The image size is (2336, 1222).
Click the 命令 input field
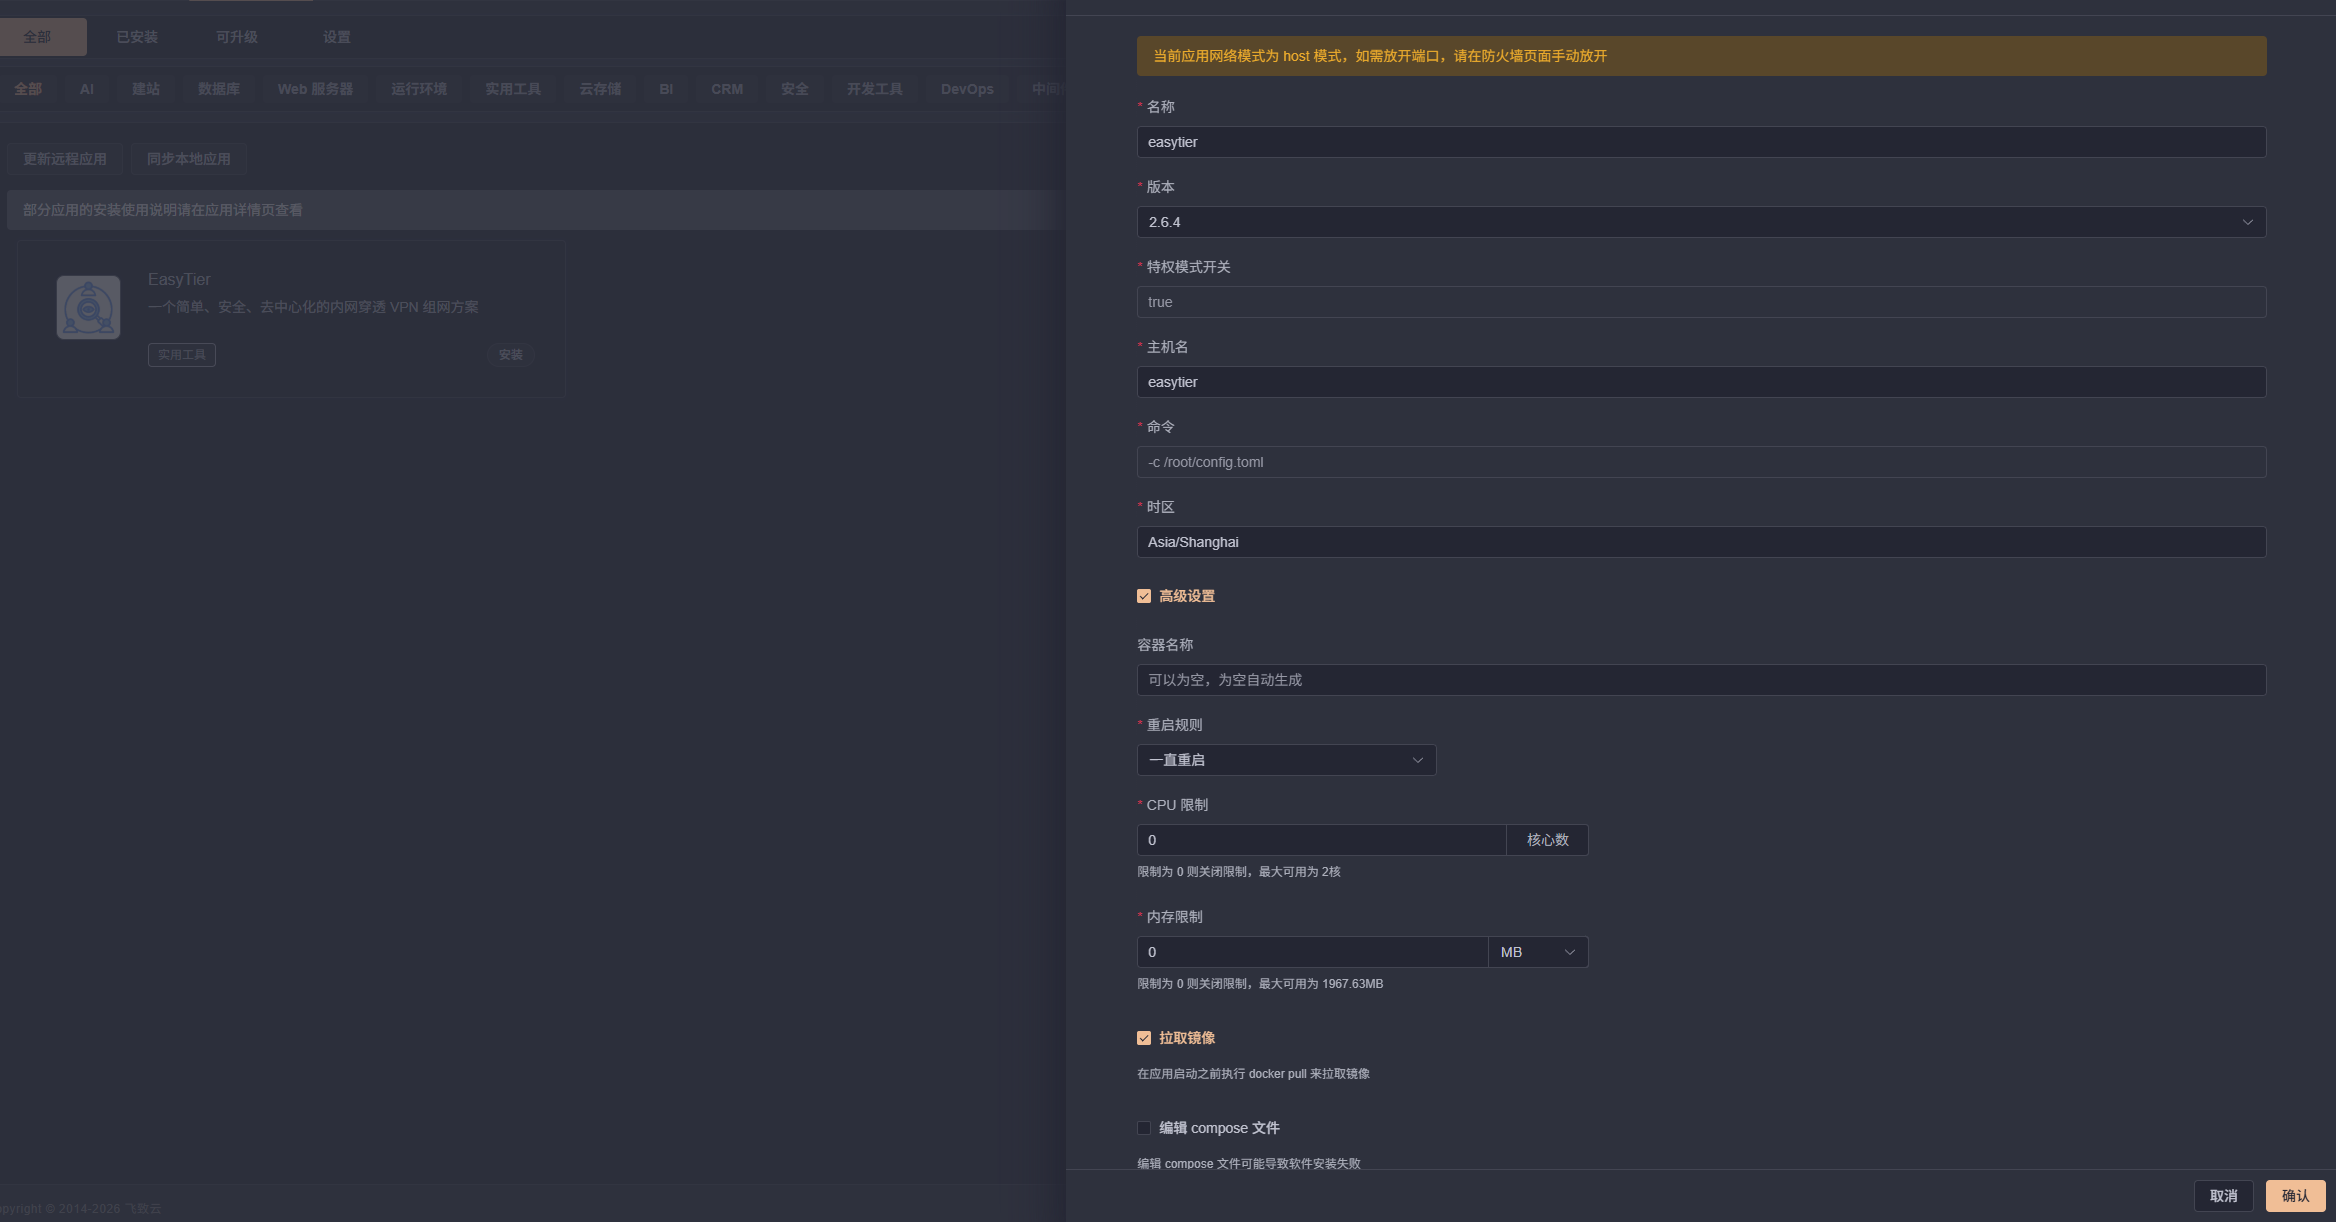1701,462
